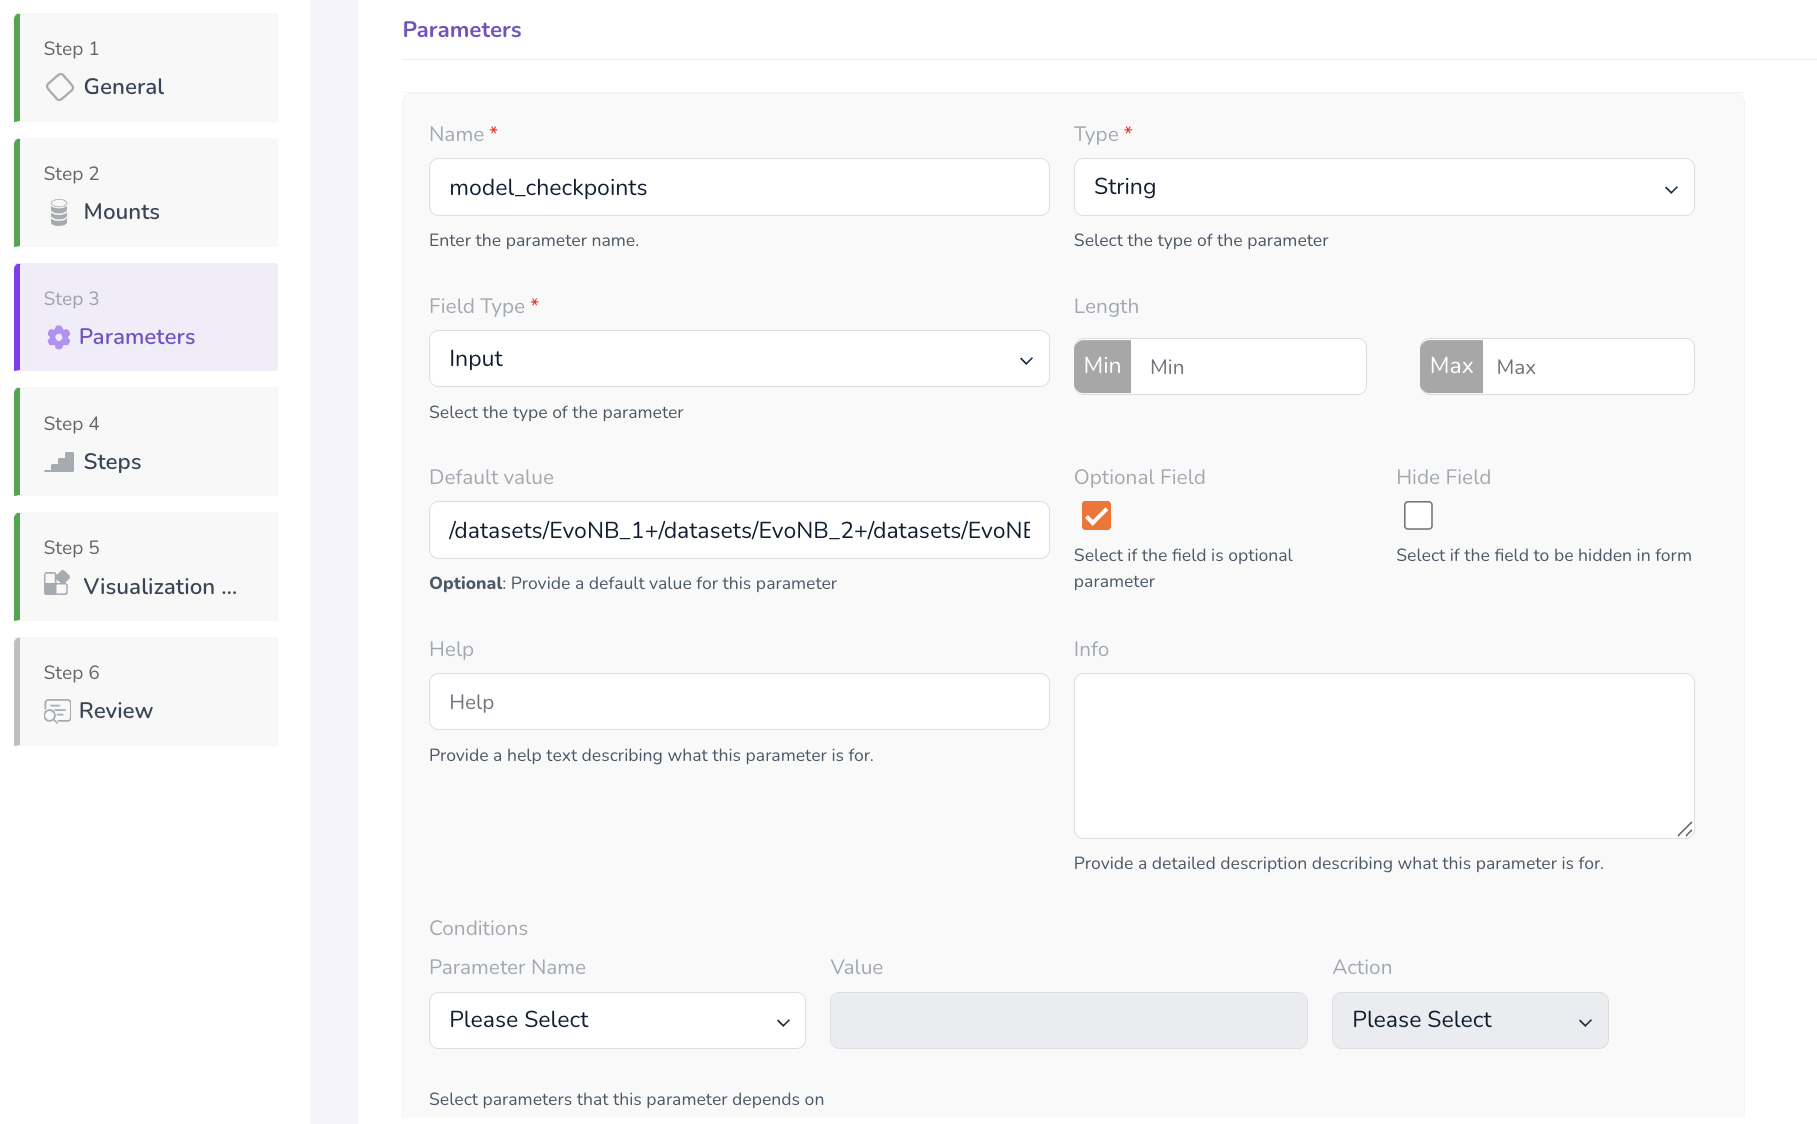Viewport: 1817px width, 1124px height.
Task: Open Step 6 Review
Action: (148, 692)
